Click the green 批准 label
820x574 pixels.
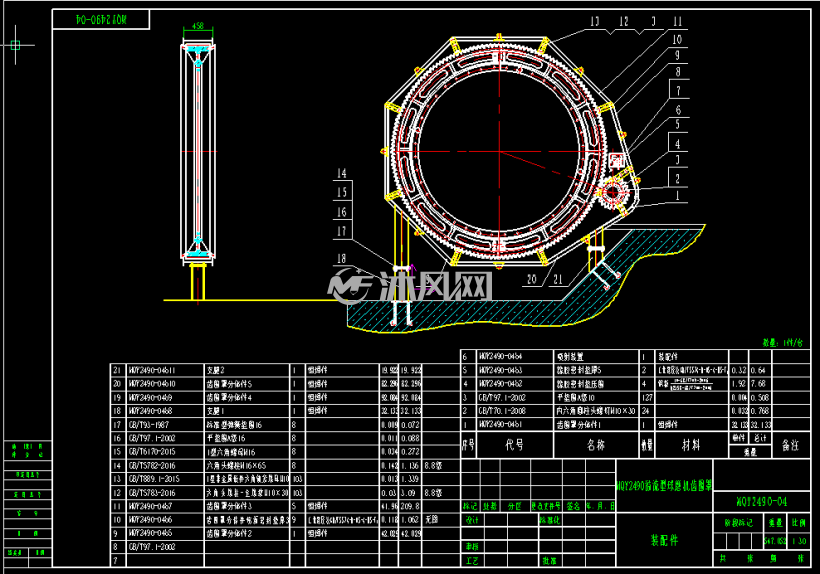coord(549,560)
